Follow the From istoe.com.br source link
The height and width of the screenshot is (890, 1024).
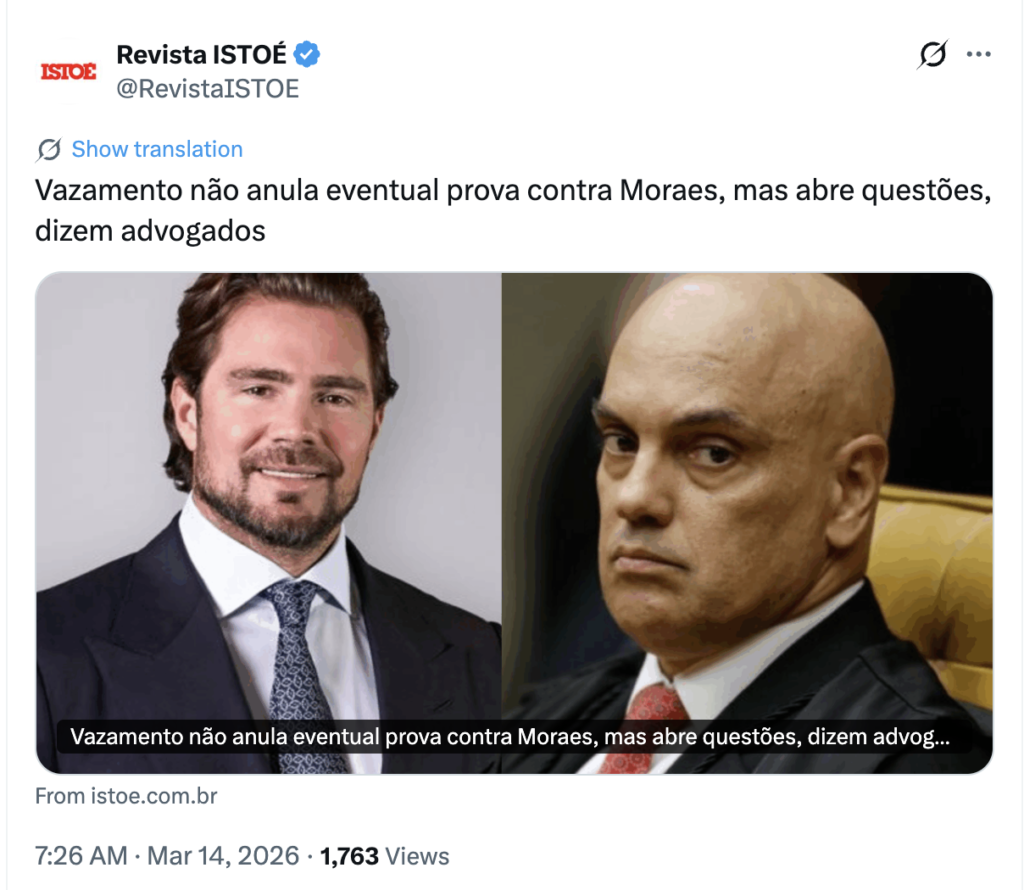click(x=126, y=796)
